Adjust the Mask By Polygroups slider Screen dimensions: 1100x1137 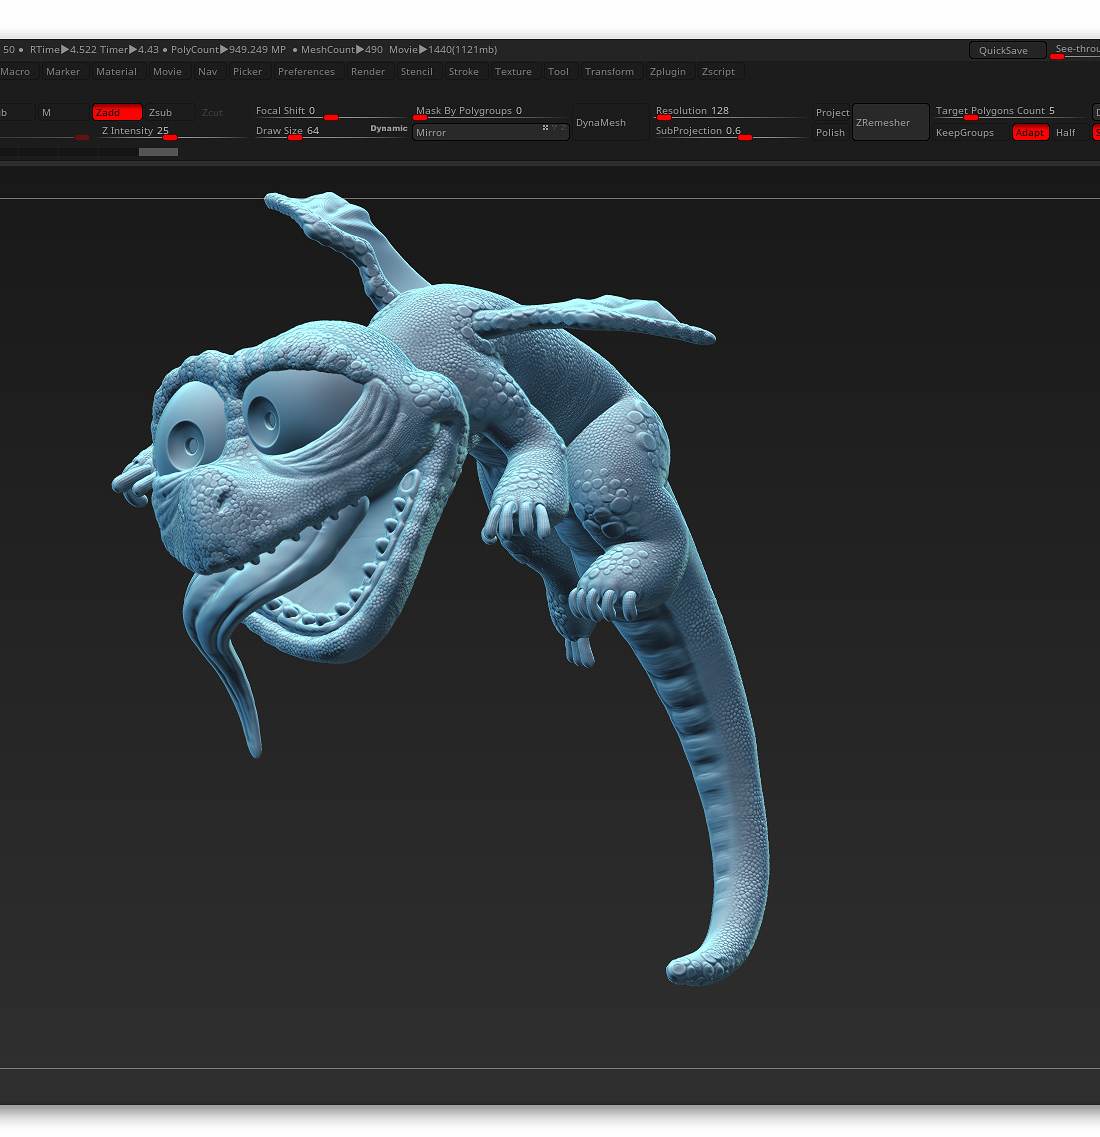click(490, 112)
